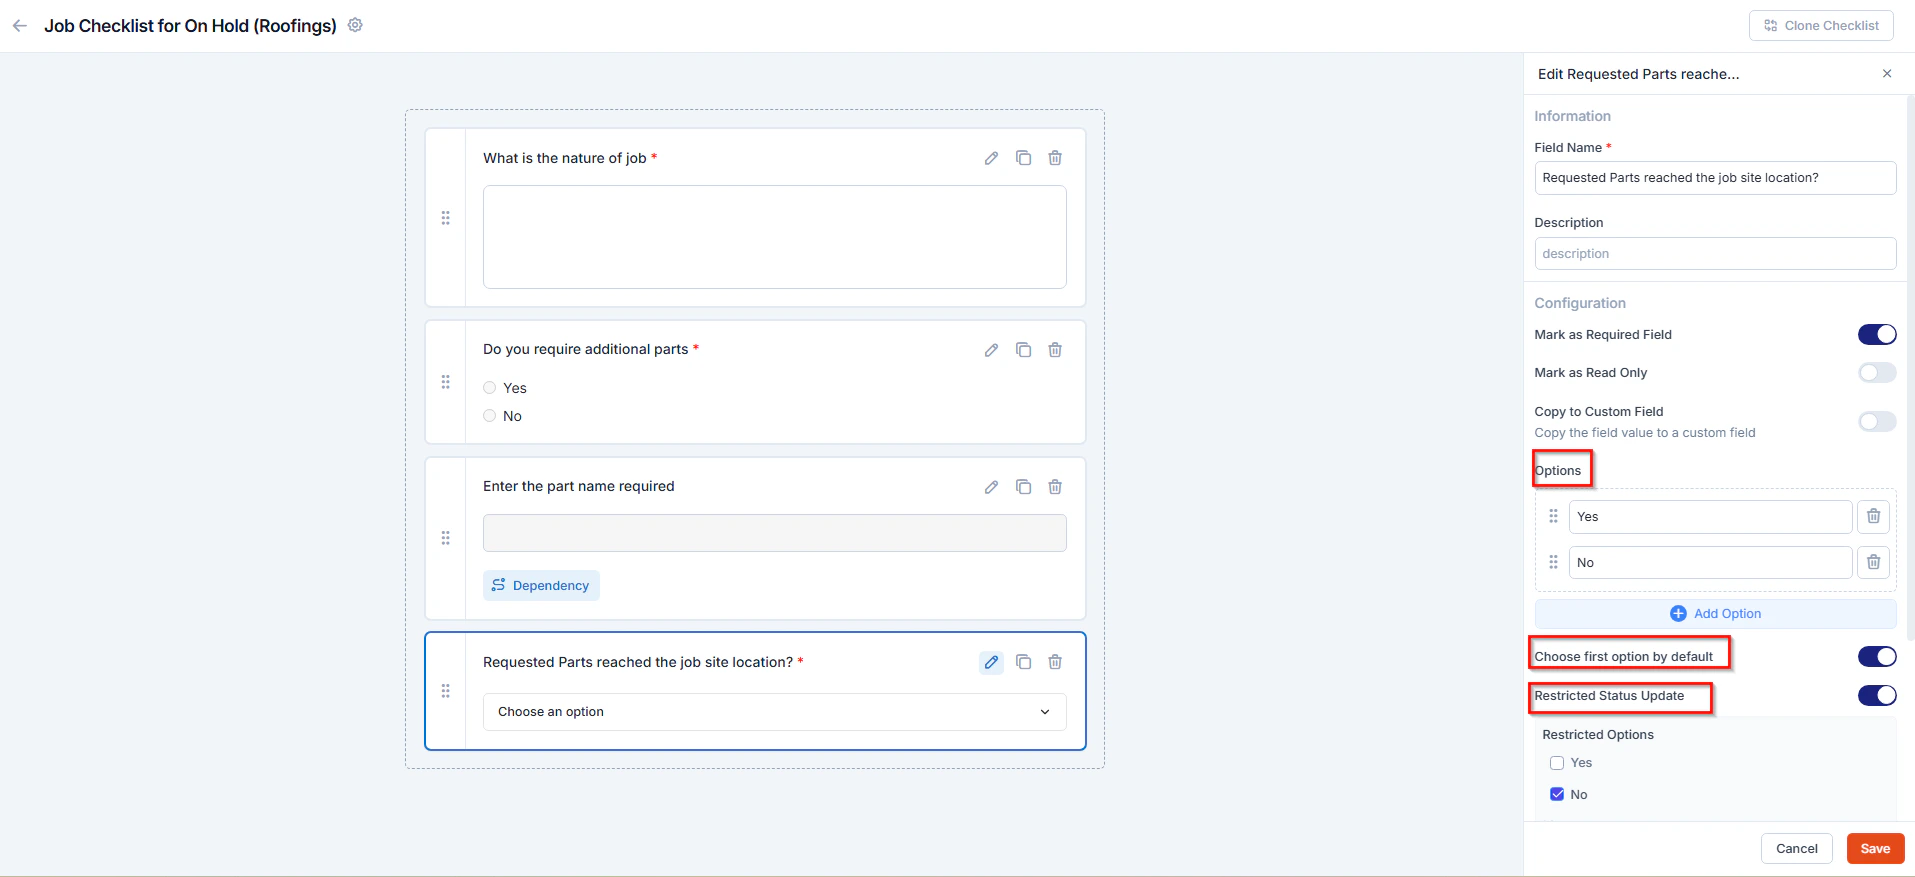Delete the 'Enter the part name required' field
The height and width of the screenshot is (877, 1915).
tap(1055, 487)
